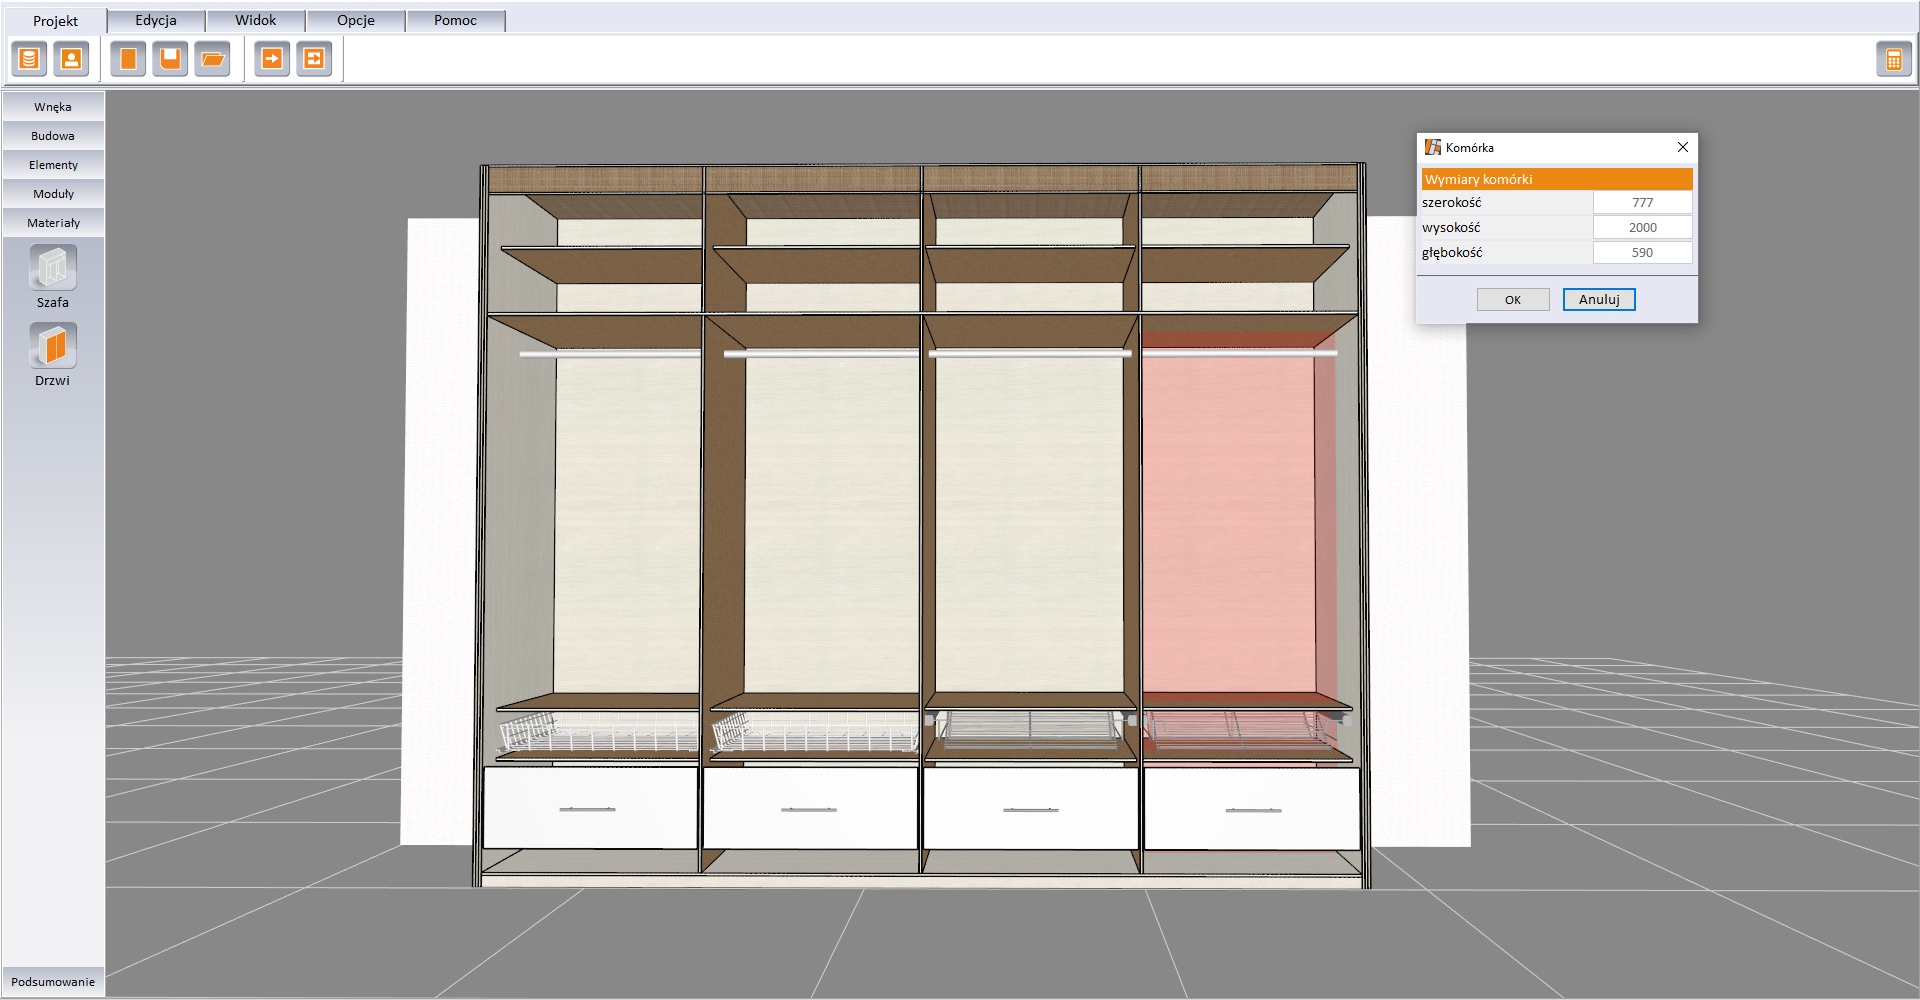1920x1000 pixels.
Task: Open the customer profile icon
Action: pos(71,60)
